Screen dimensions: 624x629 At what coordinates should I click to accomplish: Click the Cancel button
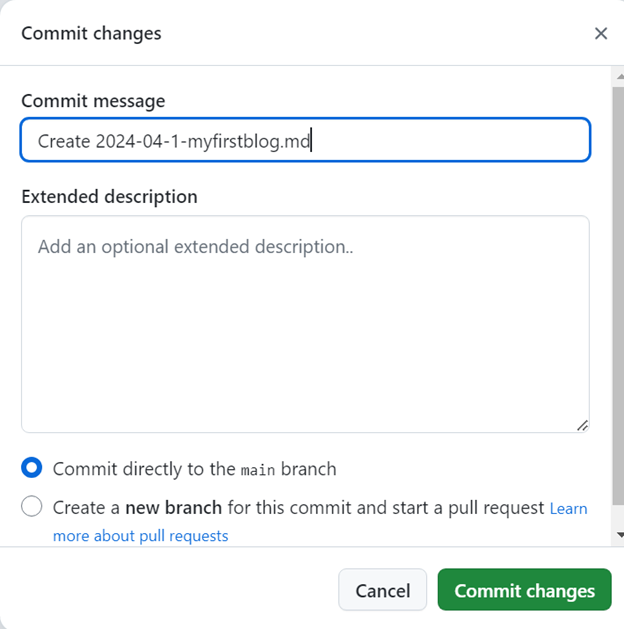383,590
